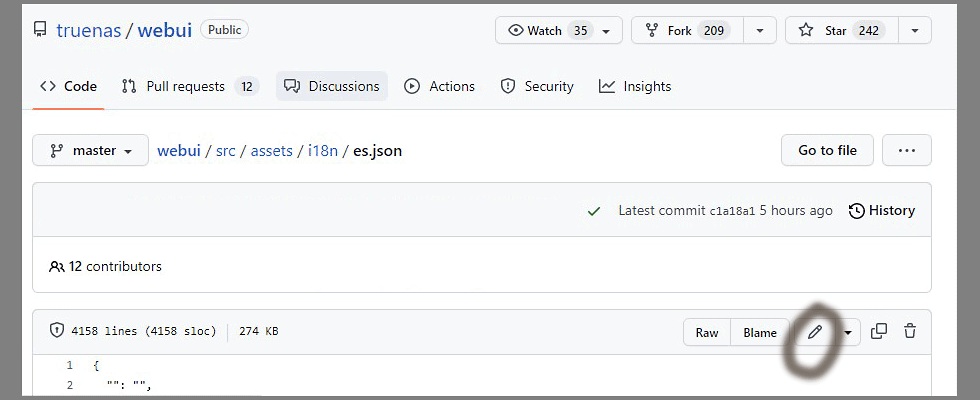Open the i18n folder breadcrumb link
980x400 pixels.
(323, 151)
